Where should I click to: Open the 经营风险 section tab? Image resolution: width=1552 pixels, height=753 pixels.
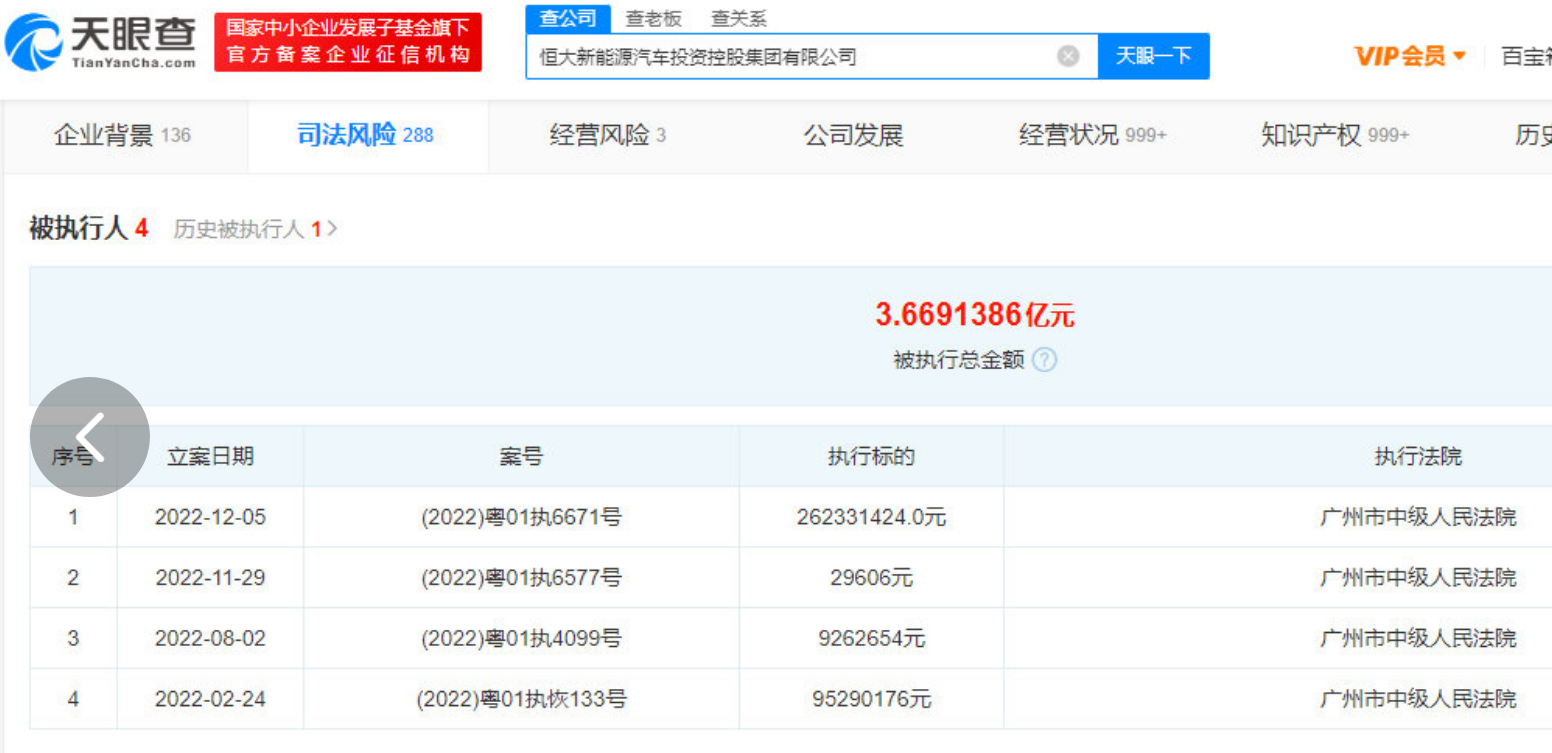click(608, 135)
